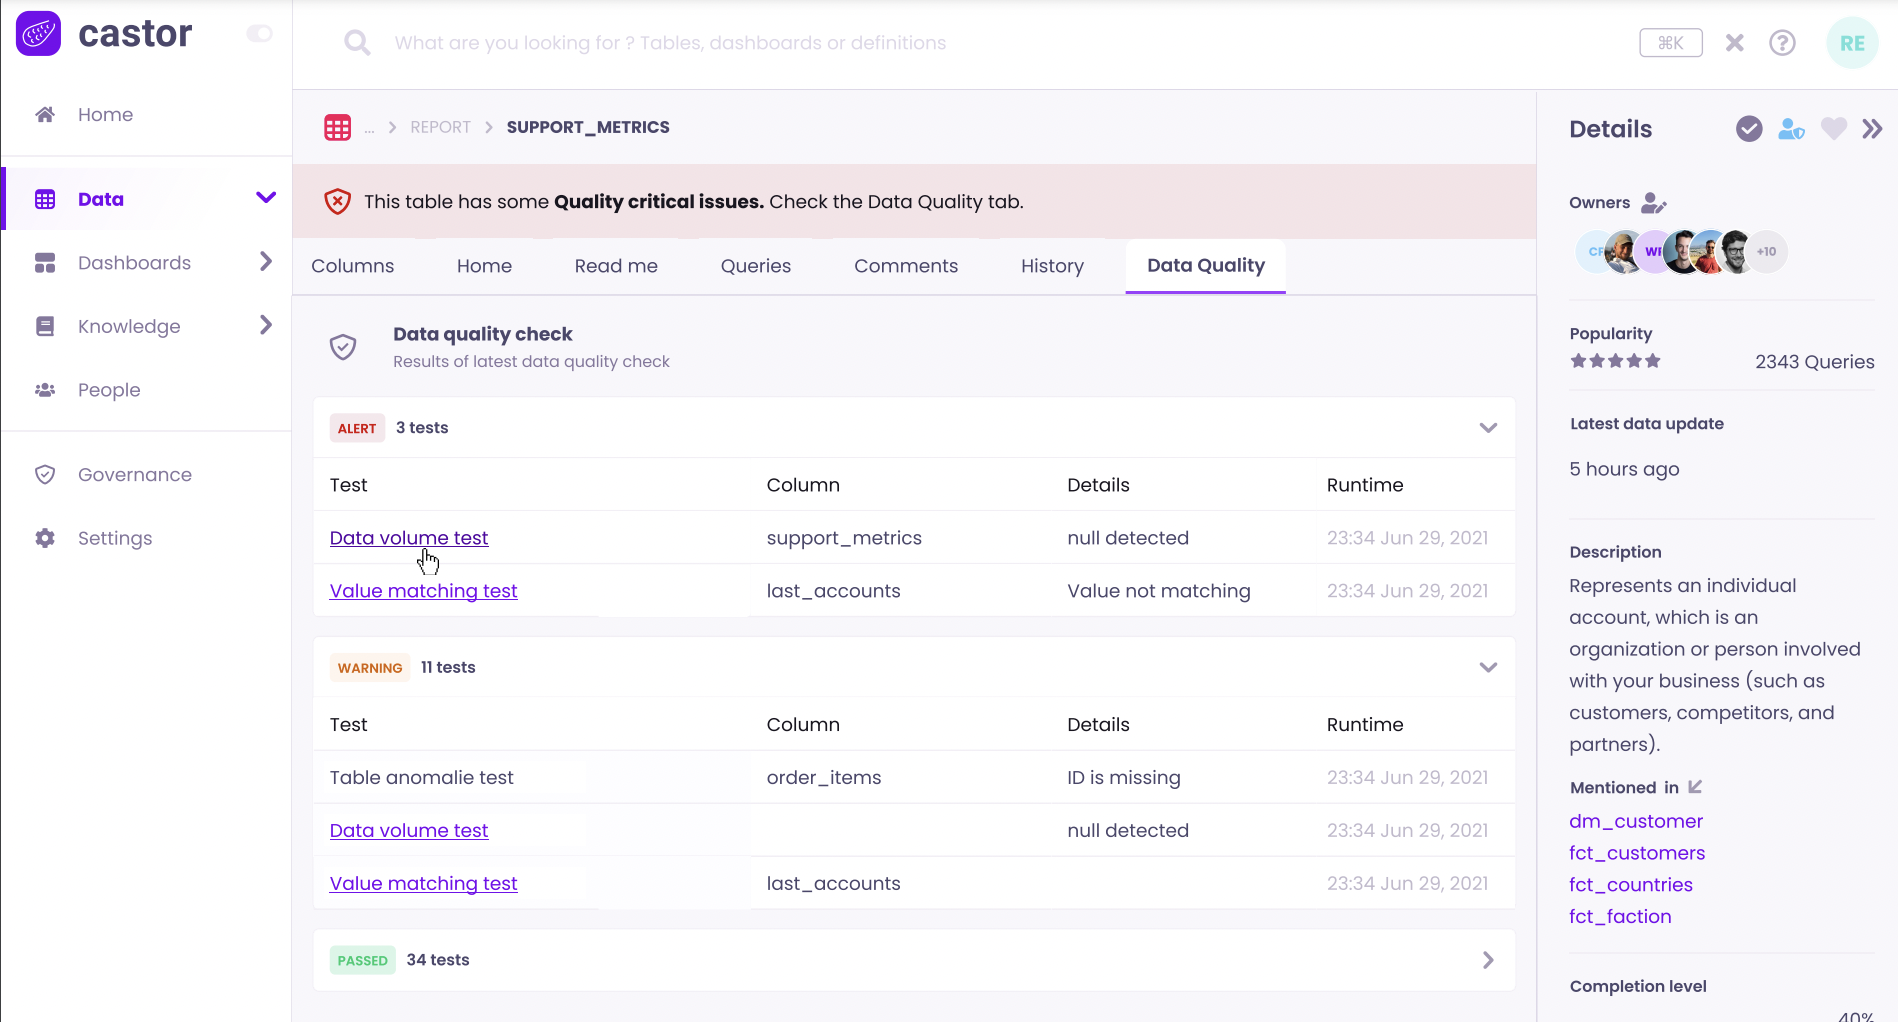Toggle the switch next to castor logo

tap(259, 34)
